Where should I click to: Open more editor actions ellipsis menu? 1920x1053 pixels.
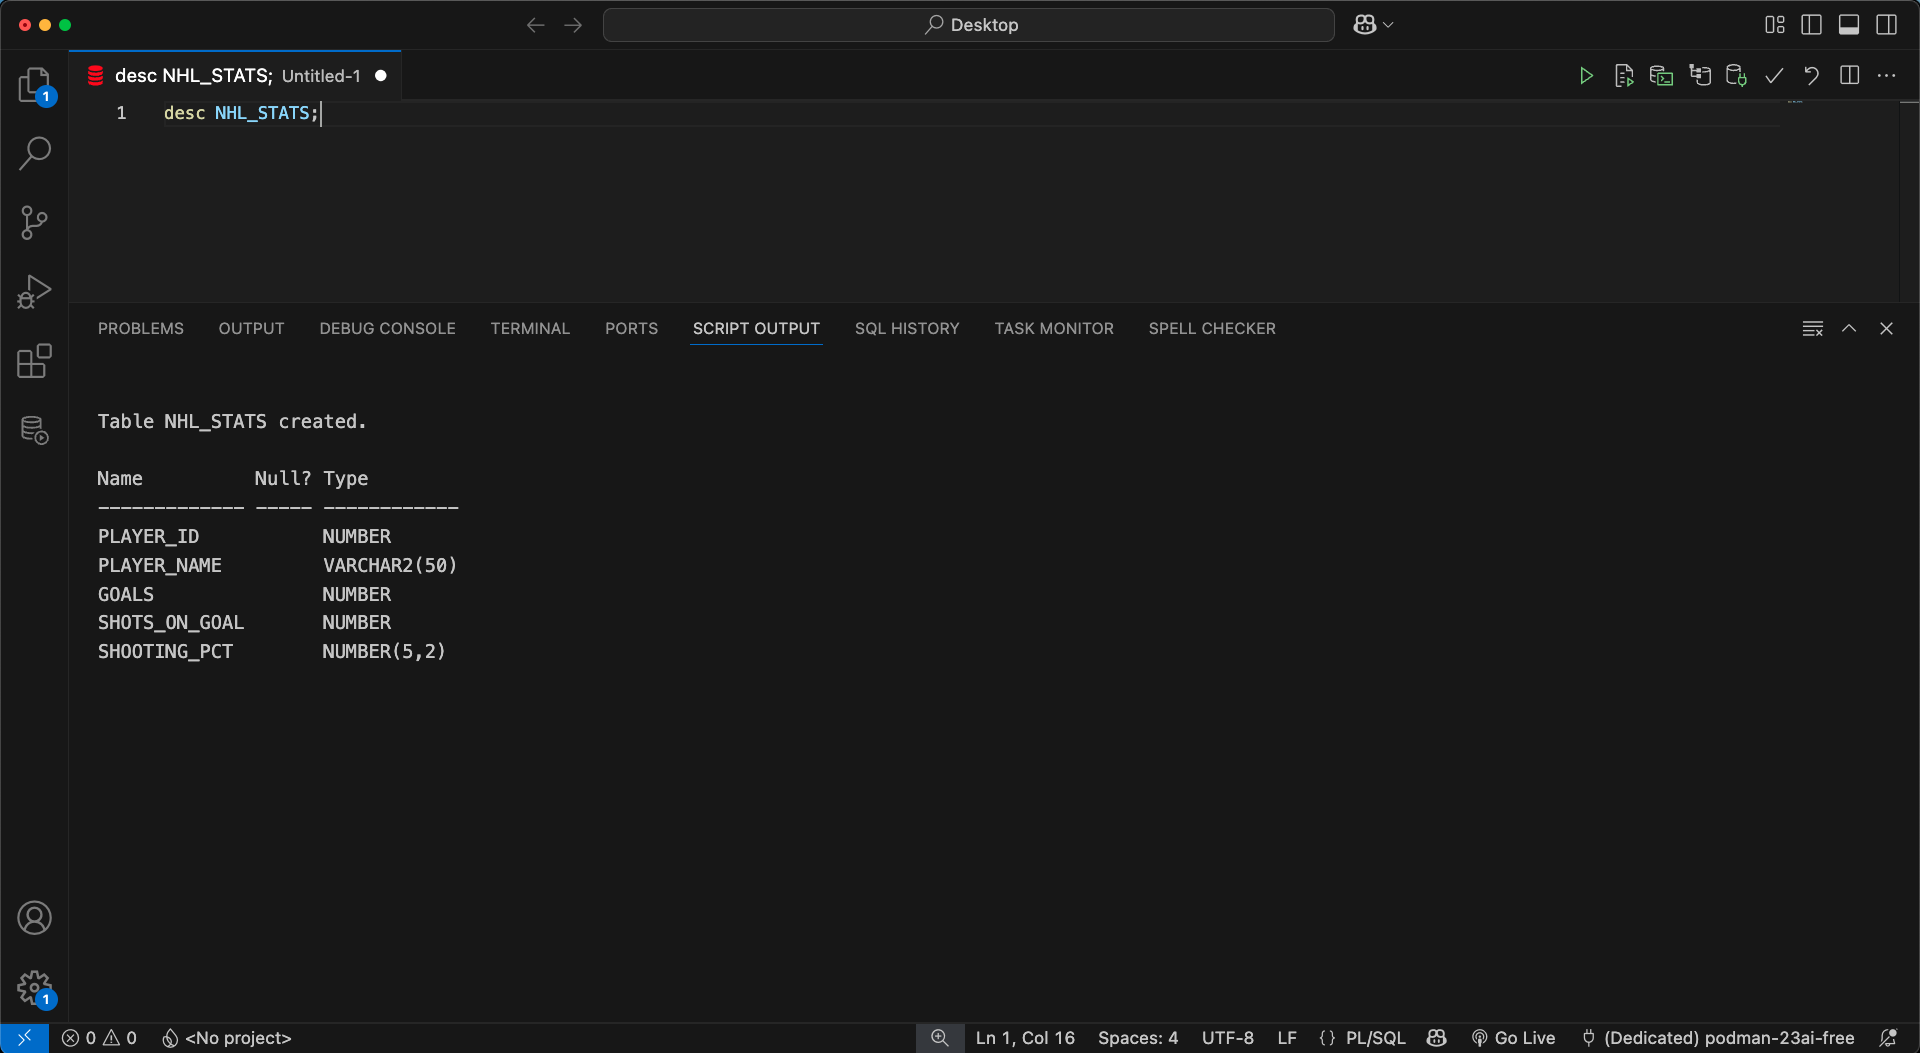pos(1886,76)
